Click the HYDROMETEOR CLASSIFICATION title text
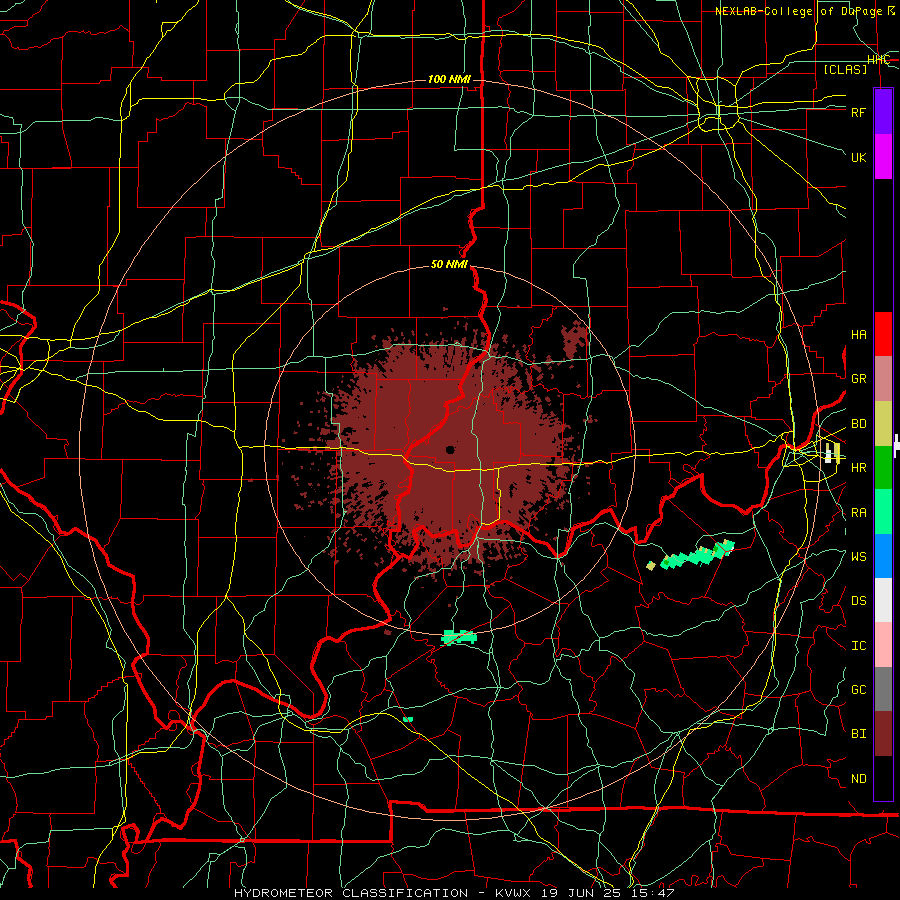Image resolution: width=900 pixels, height=900 pixels. [351, 893]
